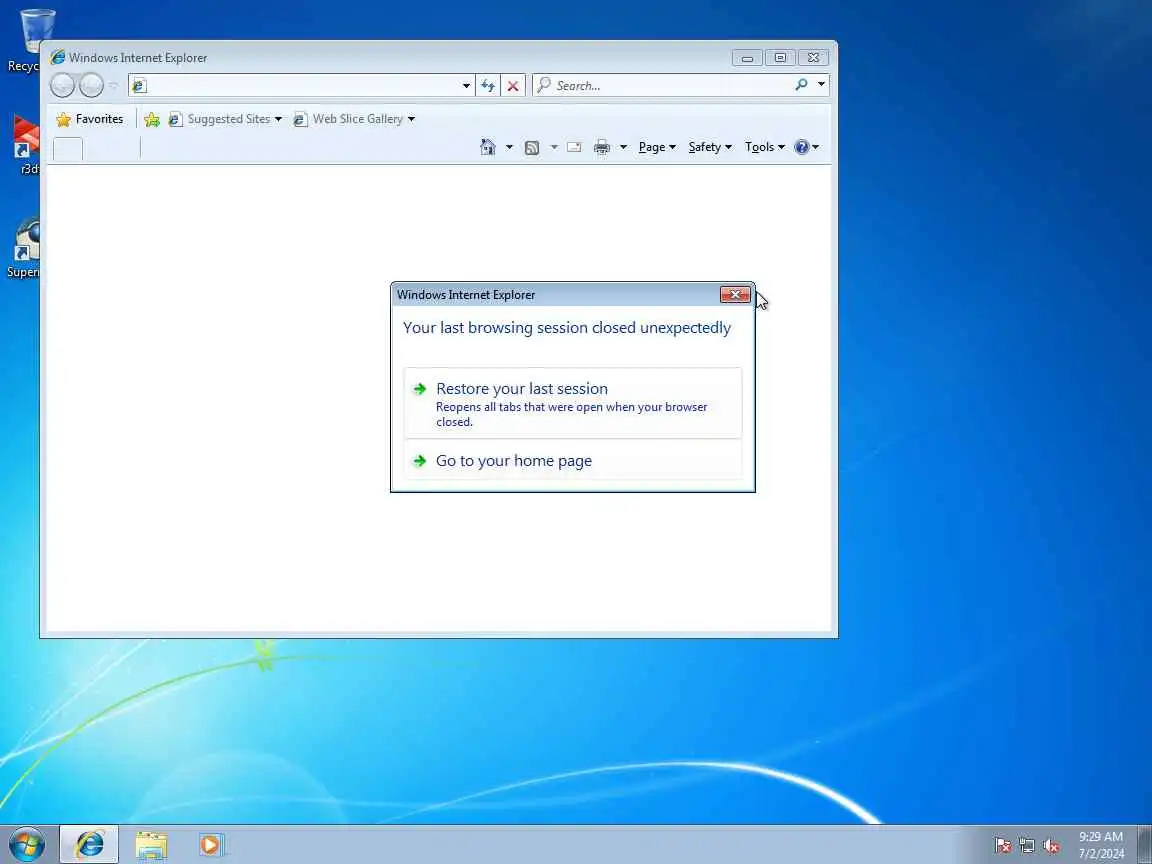Click the Print toolbar icon
1152x864 pixels.
(602, 147)
